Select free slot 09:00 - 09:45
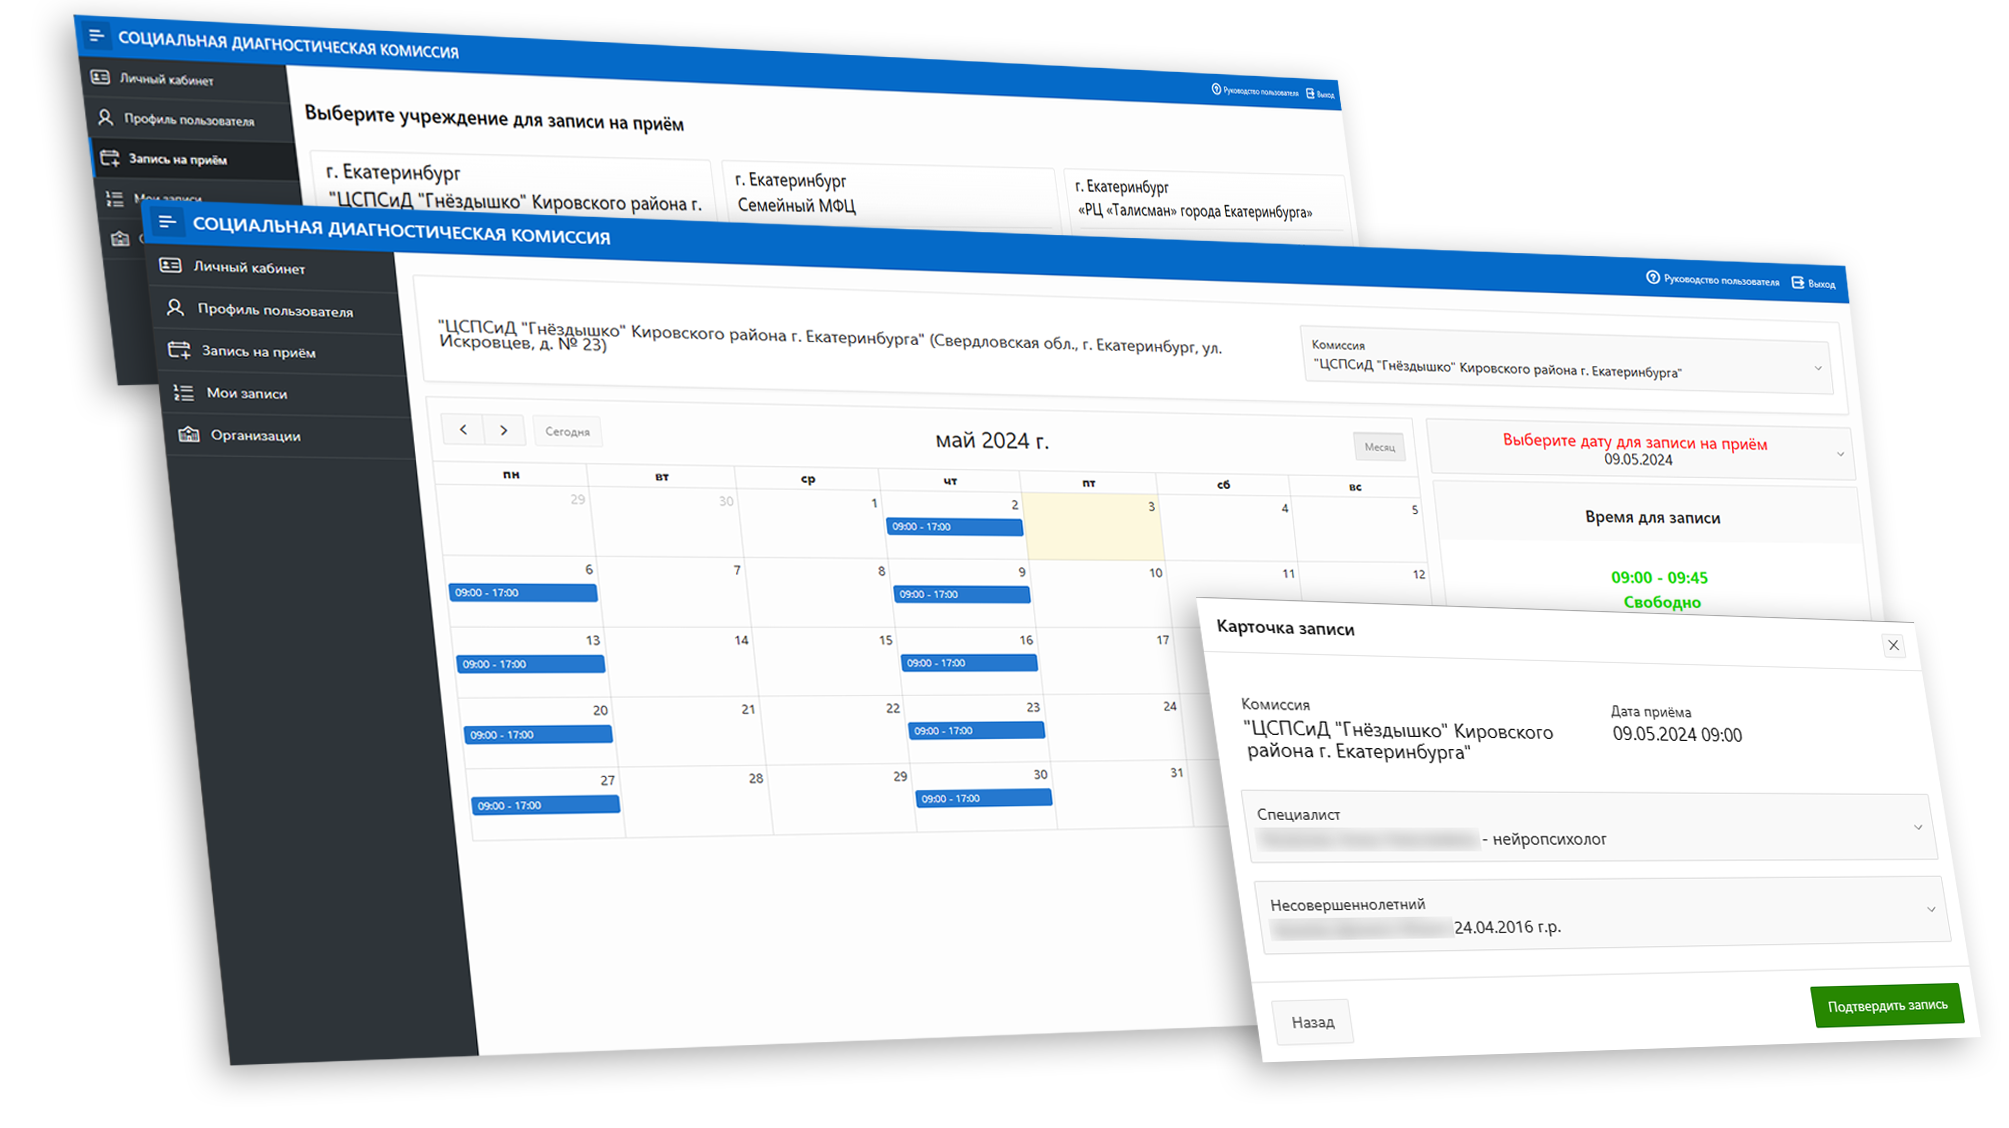Screen dimensions: 2009x1128 click(x=1660, y=589)
